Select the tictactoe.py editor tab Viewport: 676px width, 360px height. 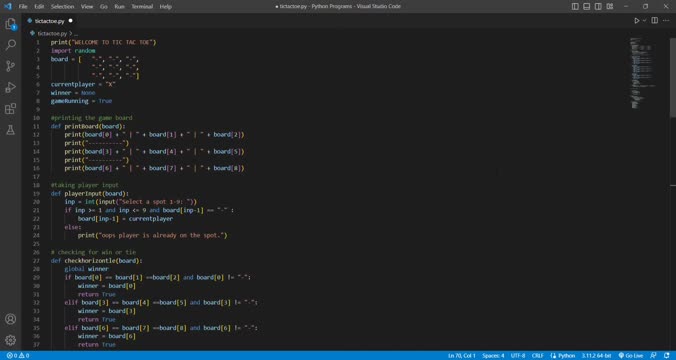50,21
